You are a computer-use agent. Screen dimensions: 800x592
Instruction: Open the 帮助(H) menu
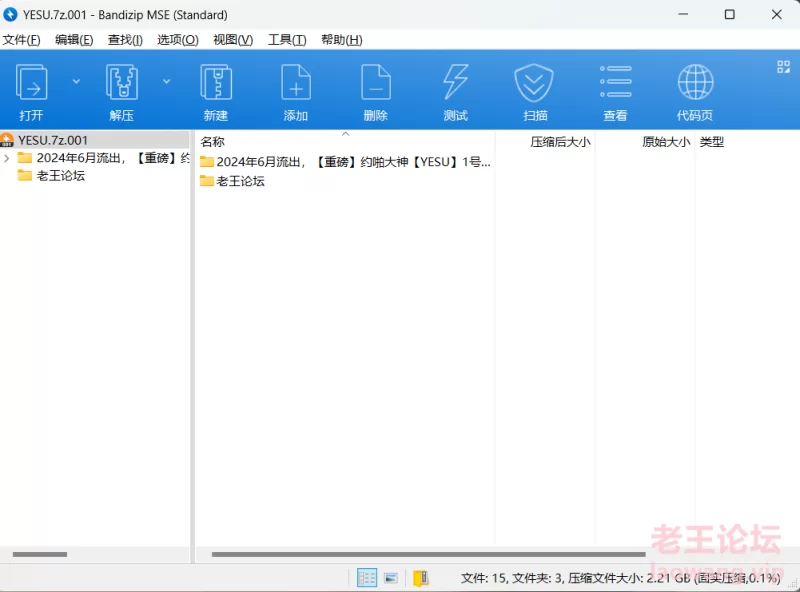pyautogui.click(x=342, y=40)
